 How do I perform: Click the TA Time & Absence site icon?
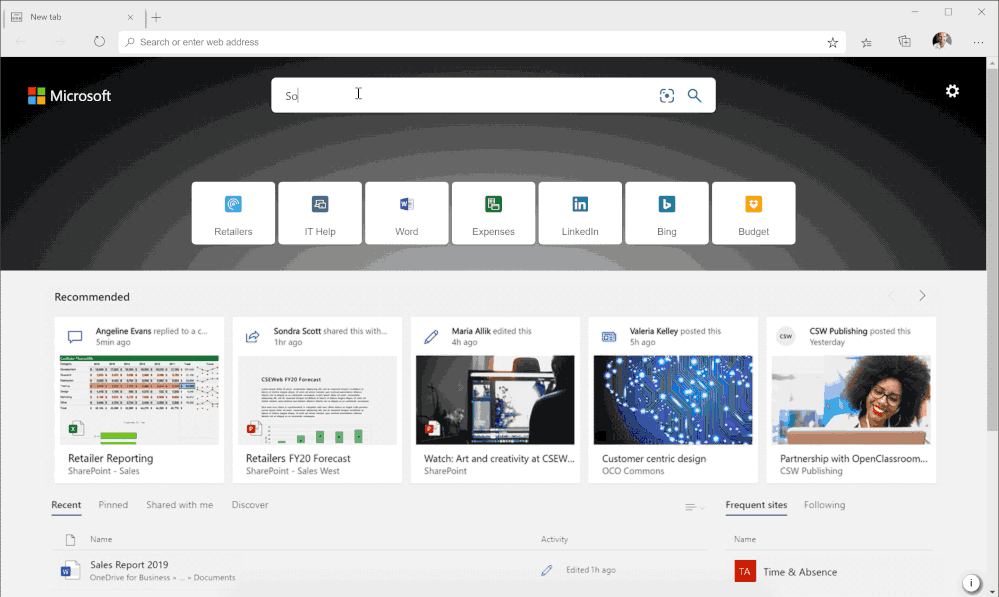pyautogui.click(x=745, y=572)
